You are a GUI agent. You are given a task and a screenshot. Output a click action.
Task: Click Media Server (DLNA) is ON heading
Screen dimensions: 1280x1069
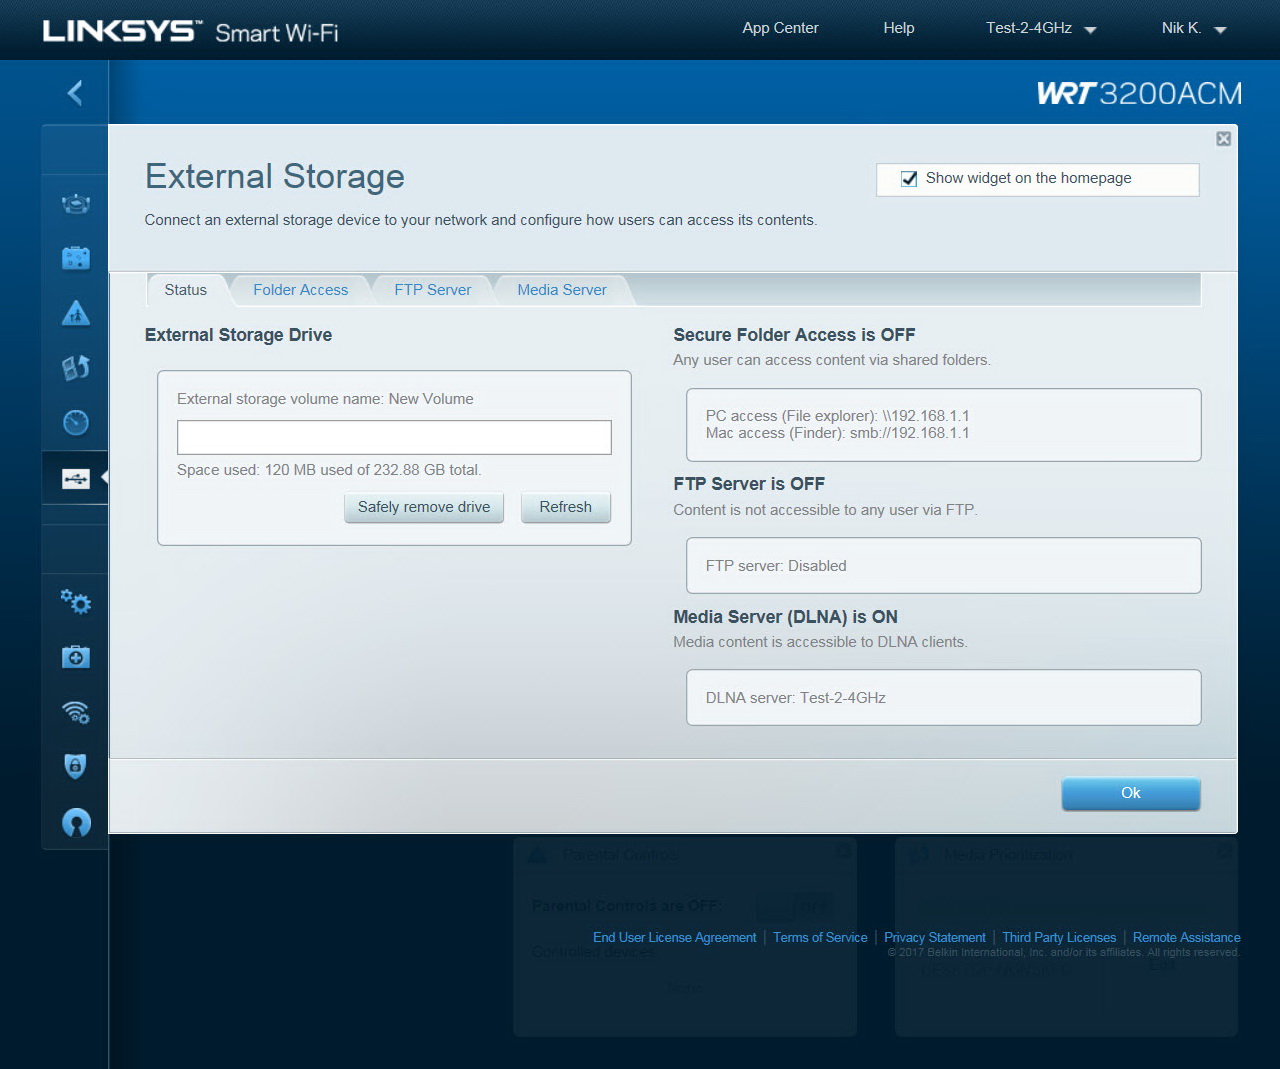point(786,617)
